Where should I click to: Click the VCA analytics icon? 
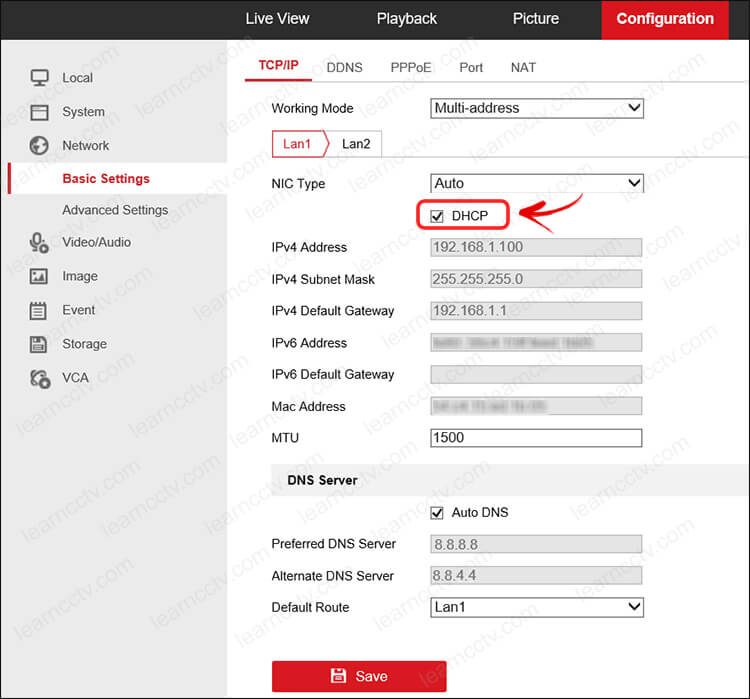coord(39,378)
